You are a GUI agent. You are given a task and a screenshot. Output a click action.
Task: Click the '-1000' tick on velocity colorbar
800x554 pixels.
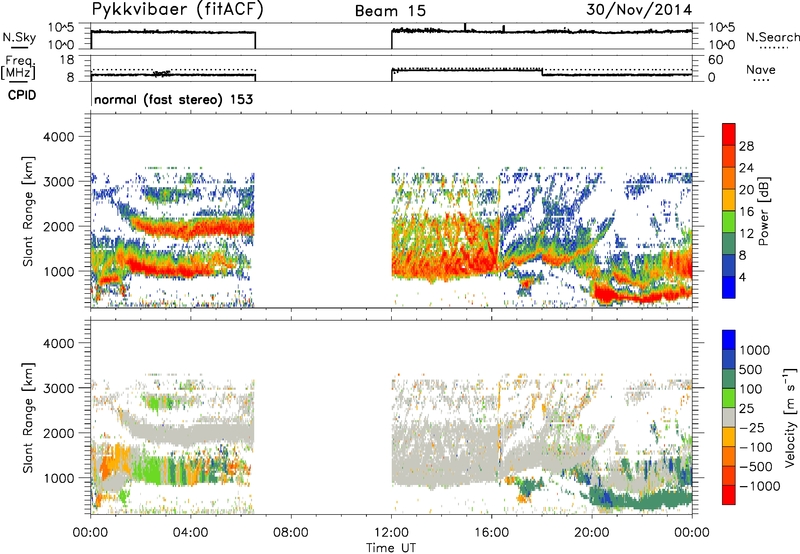pyautogui.click(x=759, y=486)
